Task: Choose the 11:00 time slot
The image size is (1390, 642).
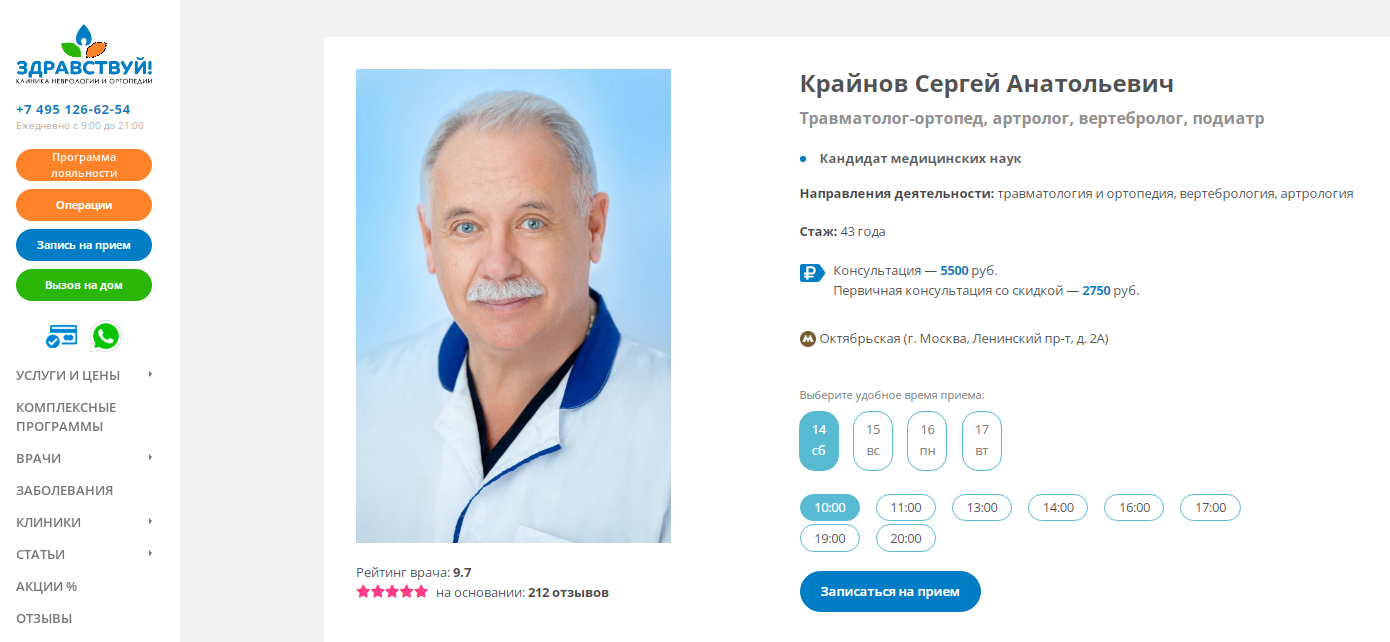Action: (906, 507)
